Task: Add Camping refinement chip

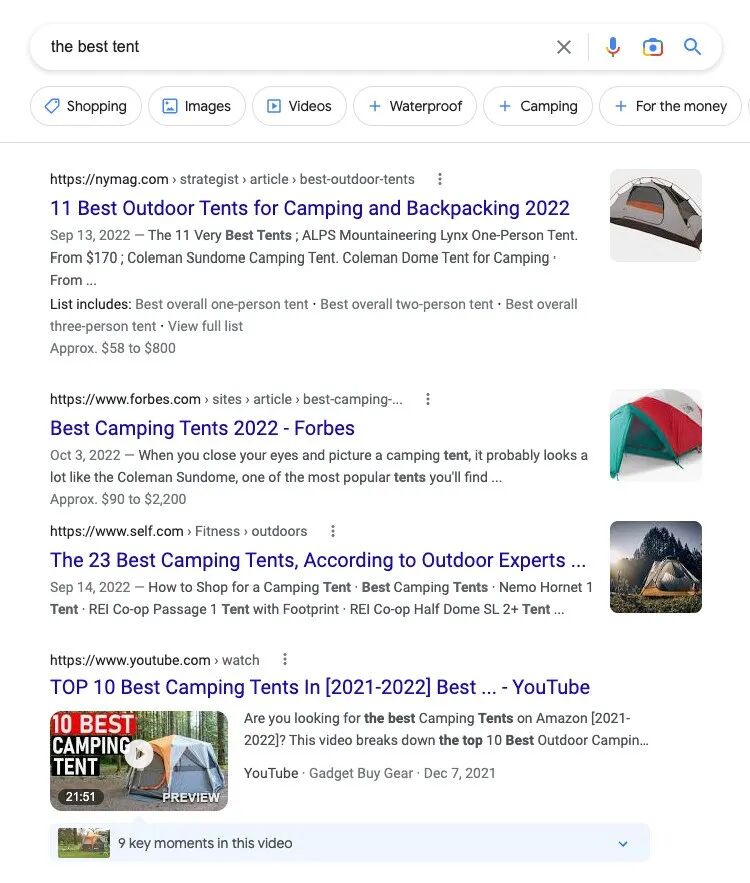Action: (x=538, y=106)
